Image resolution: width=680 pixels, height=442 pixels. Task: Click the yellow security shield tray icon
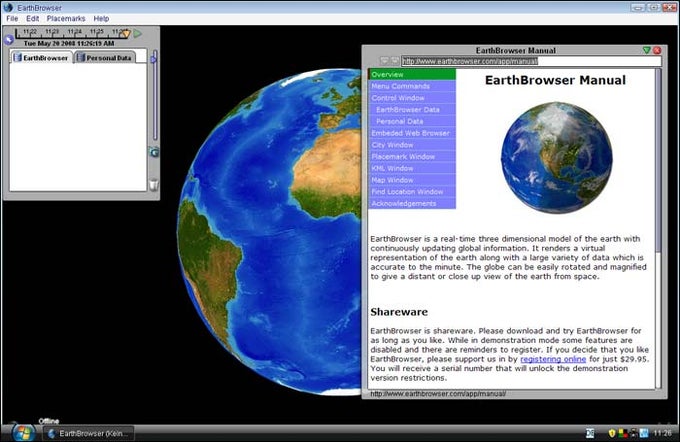612,433
